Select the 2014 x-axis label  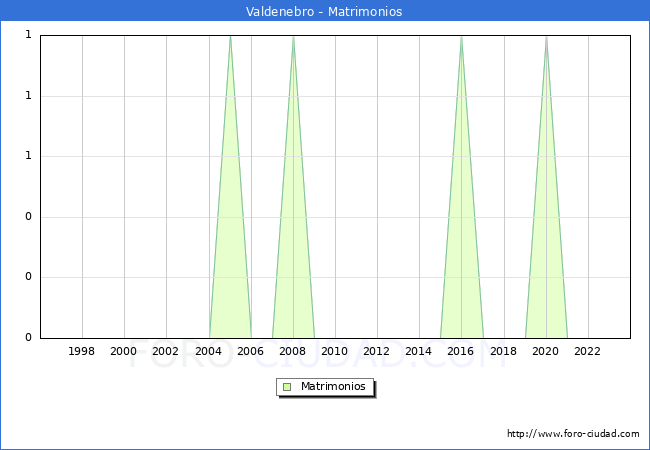click(x=419, y=351)
